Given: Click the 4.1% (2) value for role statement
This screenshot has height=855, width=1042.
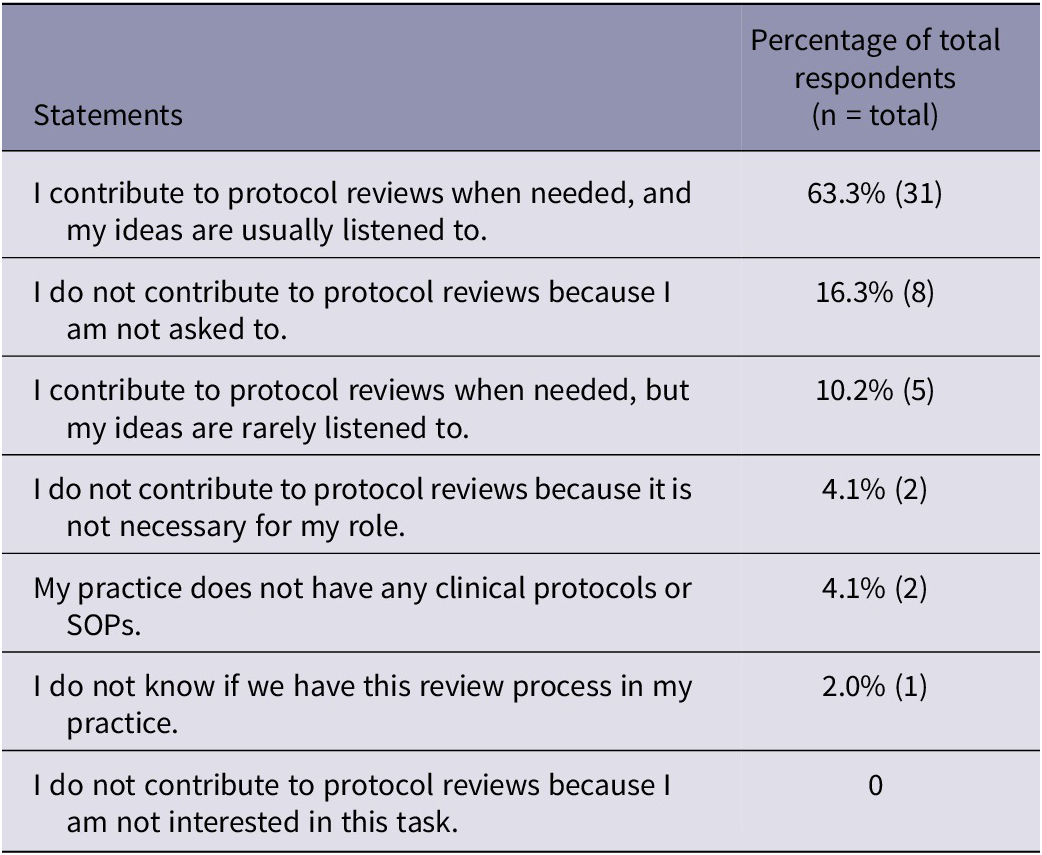Looking at the screenshot, I should [x=875, y=490].
